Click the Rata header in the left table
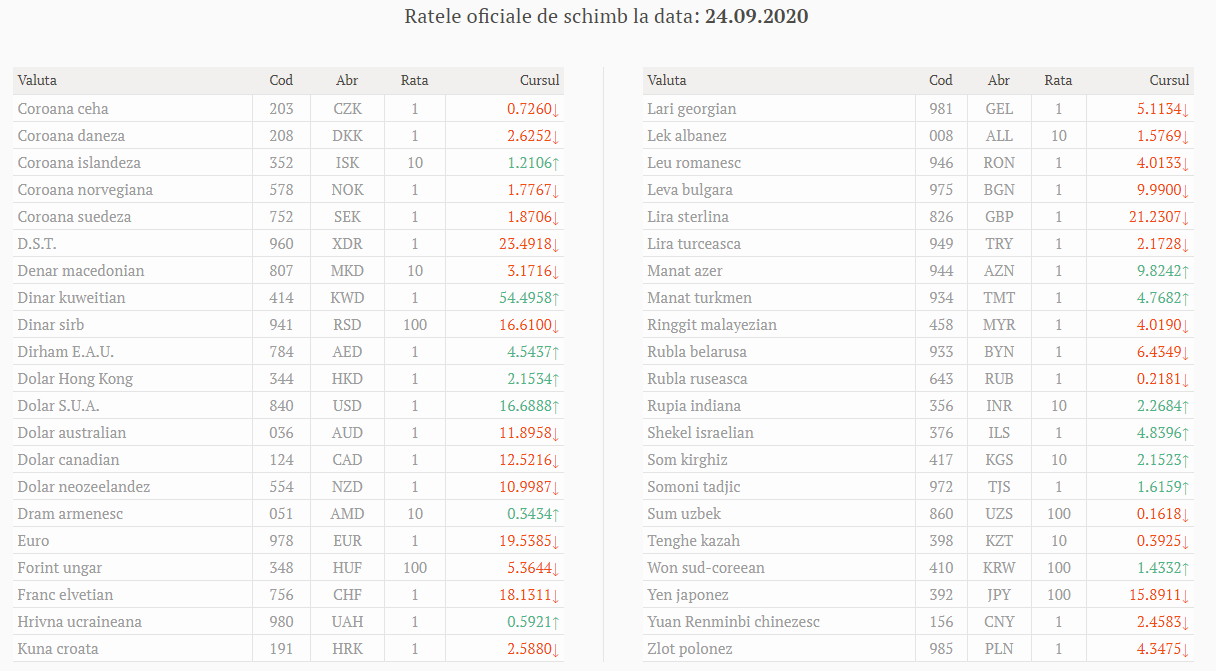This screenshot has width=1216, height=671. (414, 80)
